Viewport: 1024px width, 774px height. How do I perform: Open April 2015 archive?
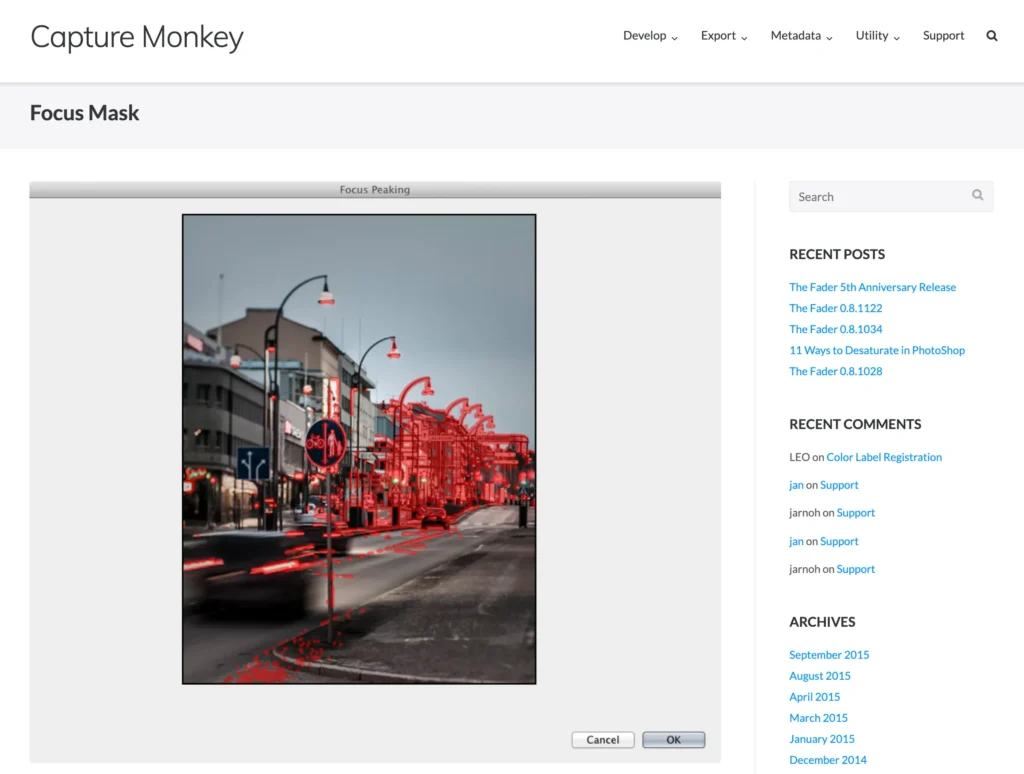[x=814, y=697]
